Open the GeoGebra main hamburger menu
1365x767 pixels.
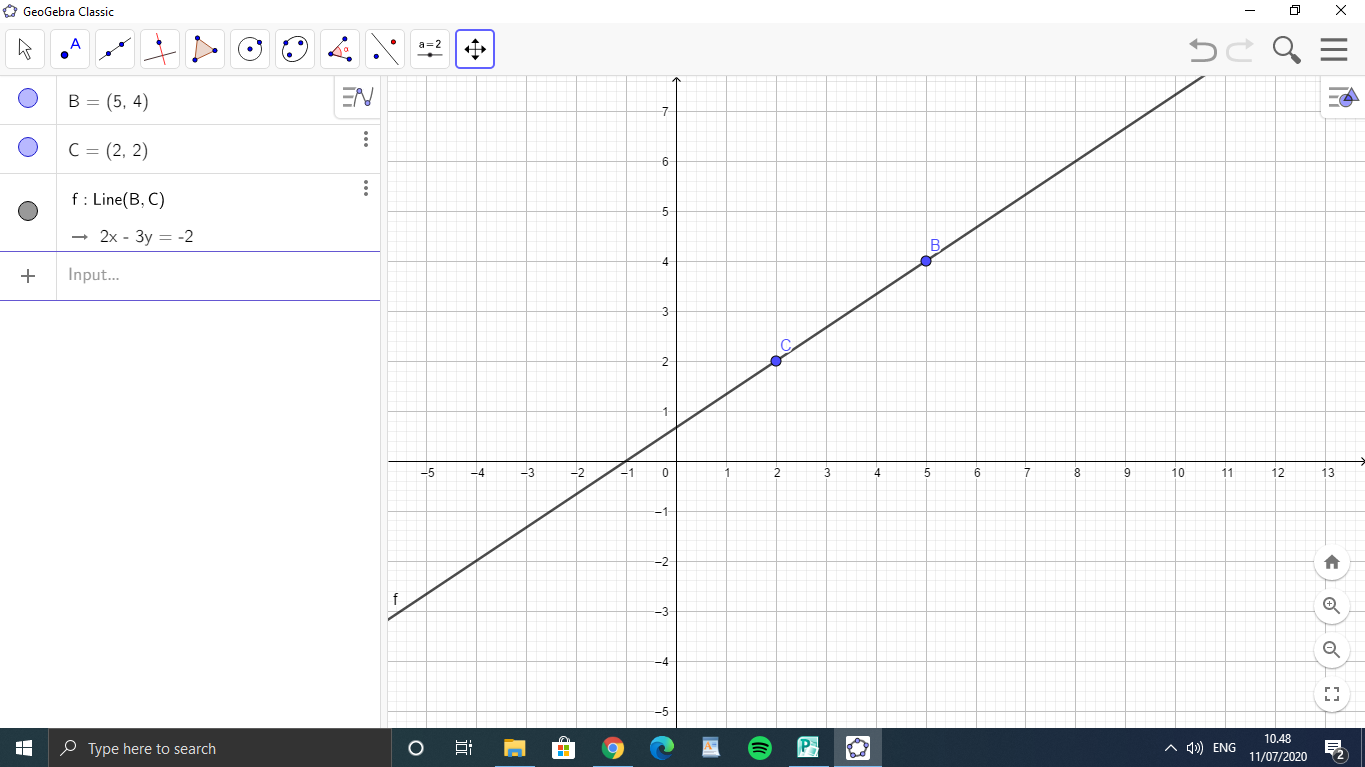1334,49
